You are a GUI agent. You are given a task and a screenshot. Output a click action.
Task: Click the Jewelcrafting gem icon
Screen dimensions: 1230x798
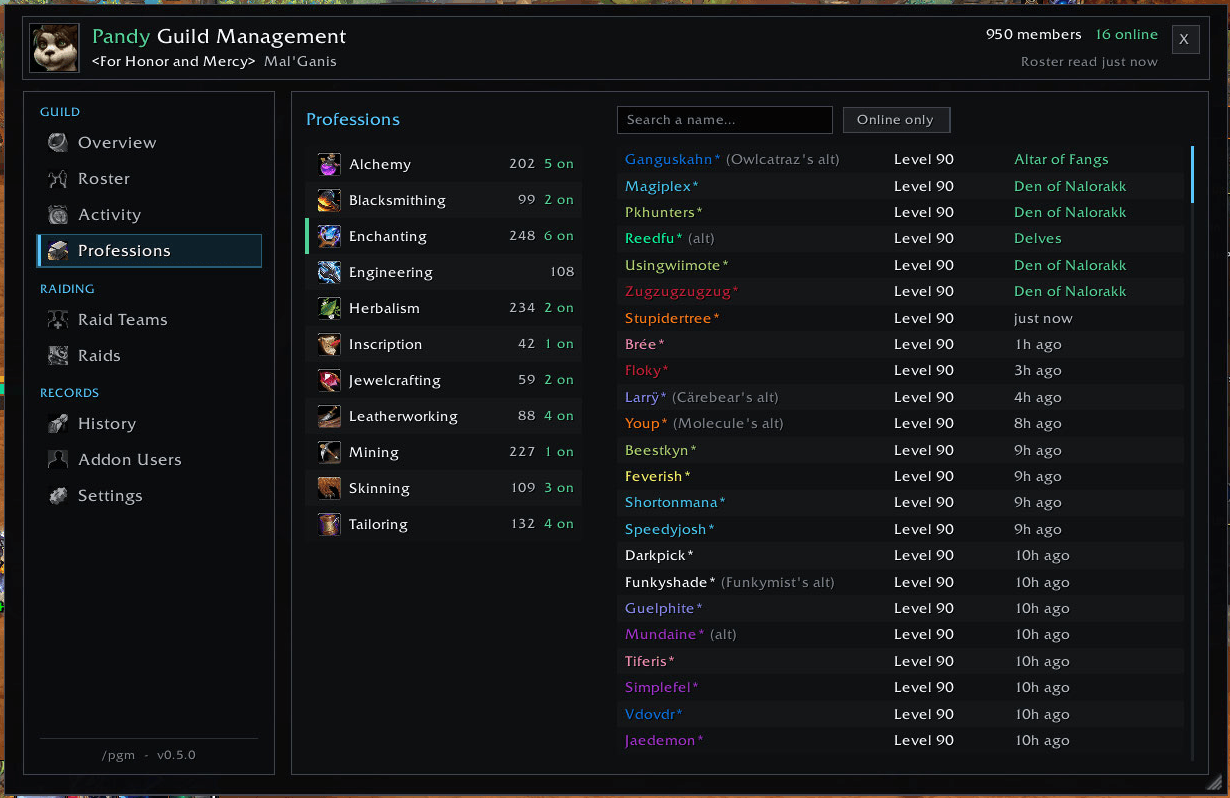tap(329, 380)
